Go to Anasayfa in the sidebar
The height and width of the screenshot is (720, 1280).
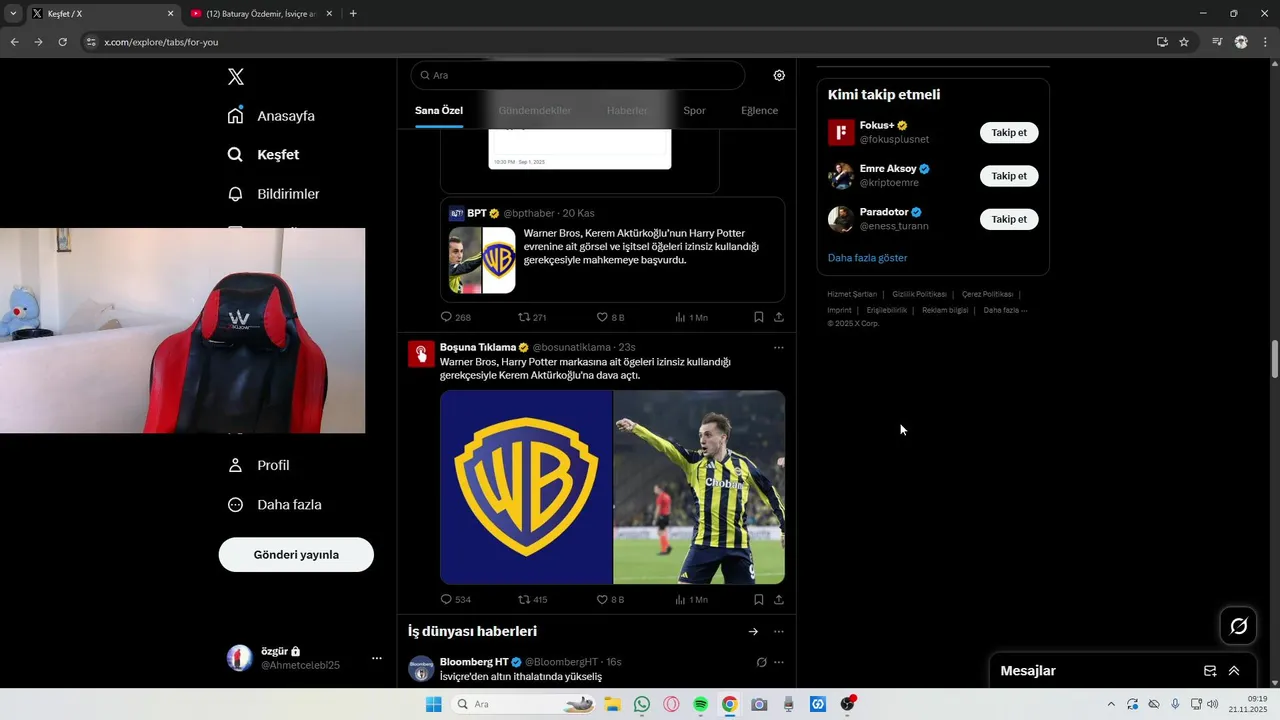(271, 116)
